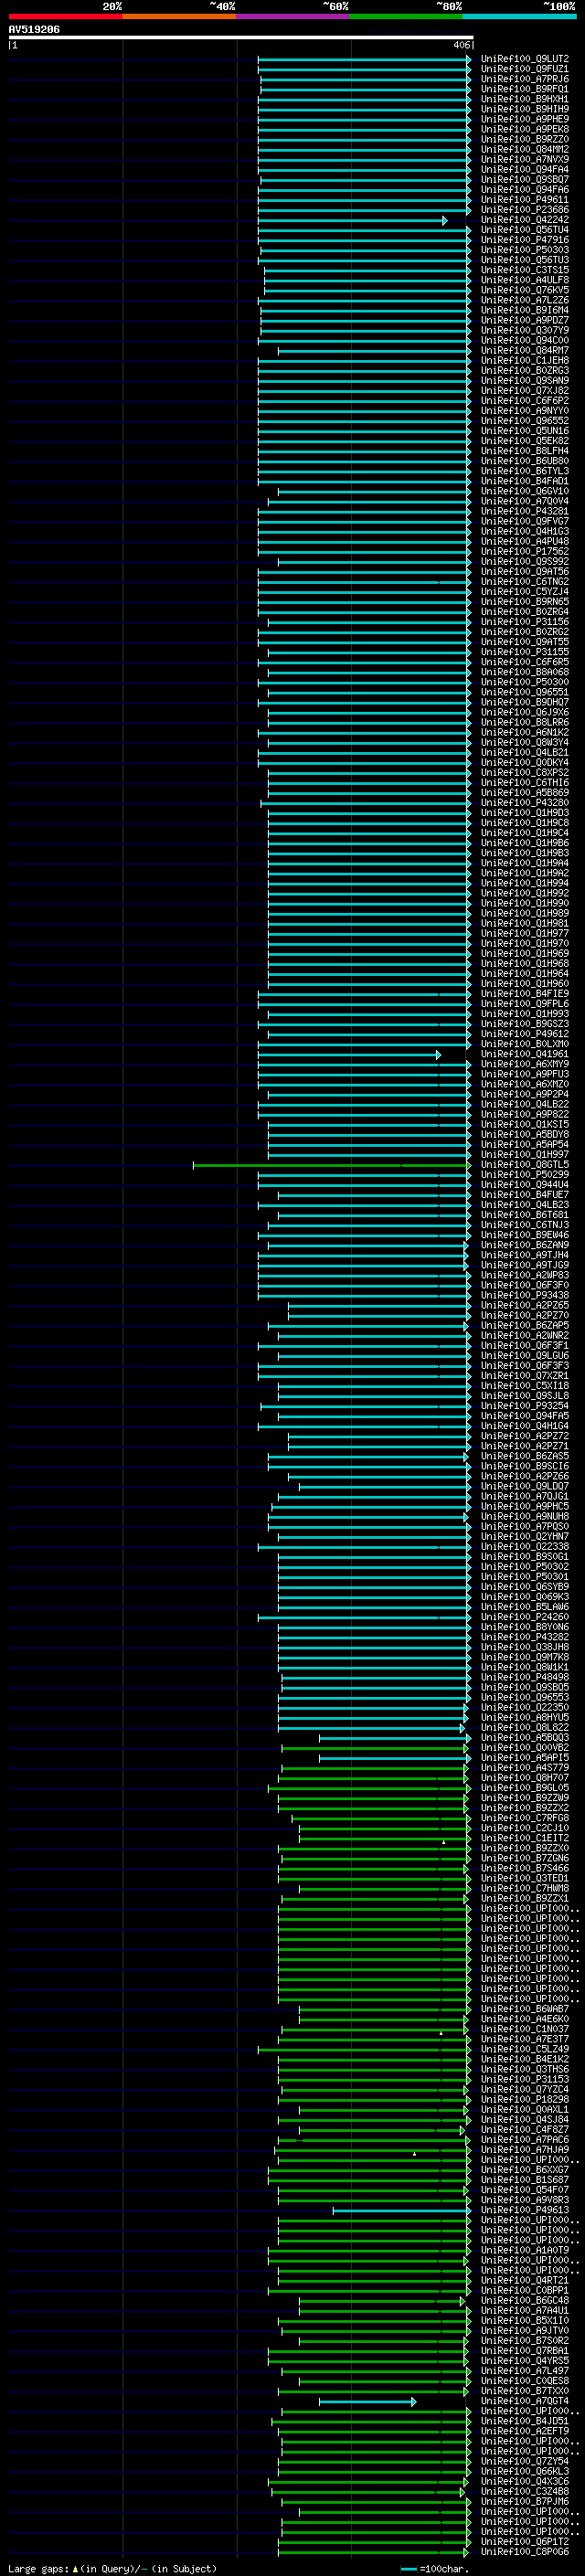
Task: Open hit UniRef100_Q9LUT2
Action: coord(524,59)
